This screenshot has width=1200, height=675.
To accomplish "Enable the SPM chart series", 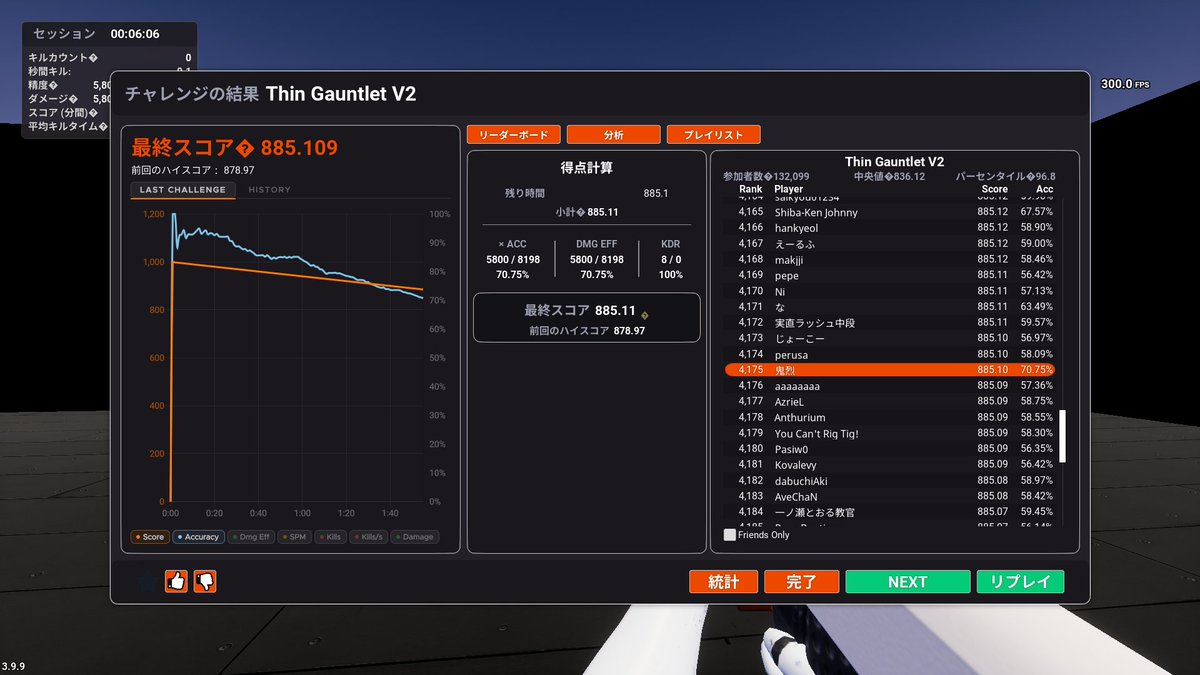I will (x=294, y=537).
